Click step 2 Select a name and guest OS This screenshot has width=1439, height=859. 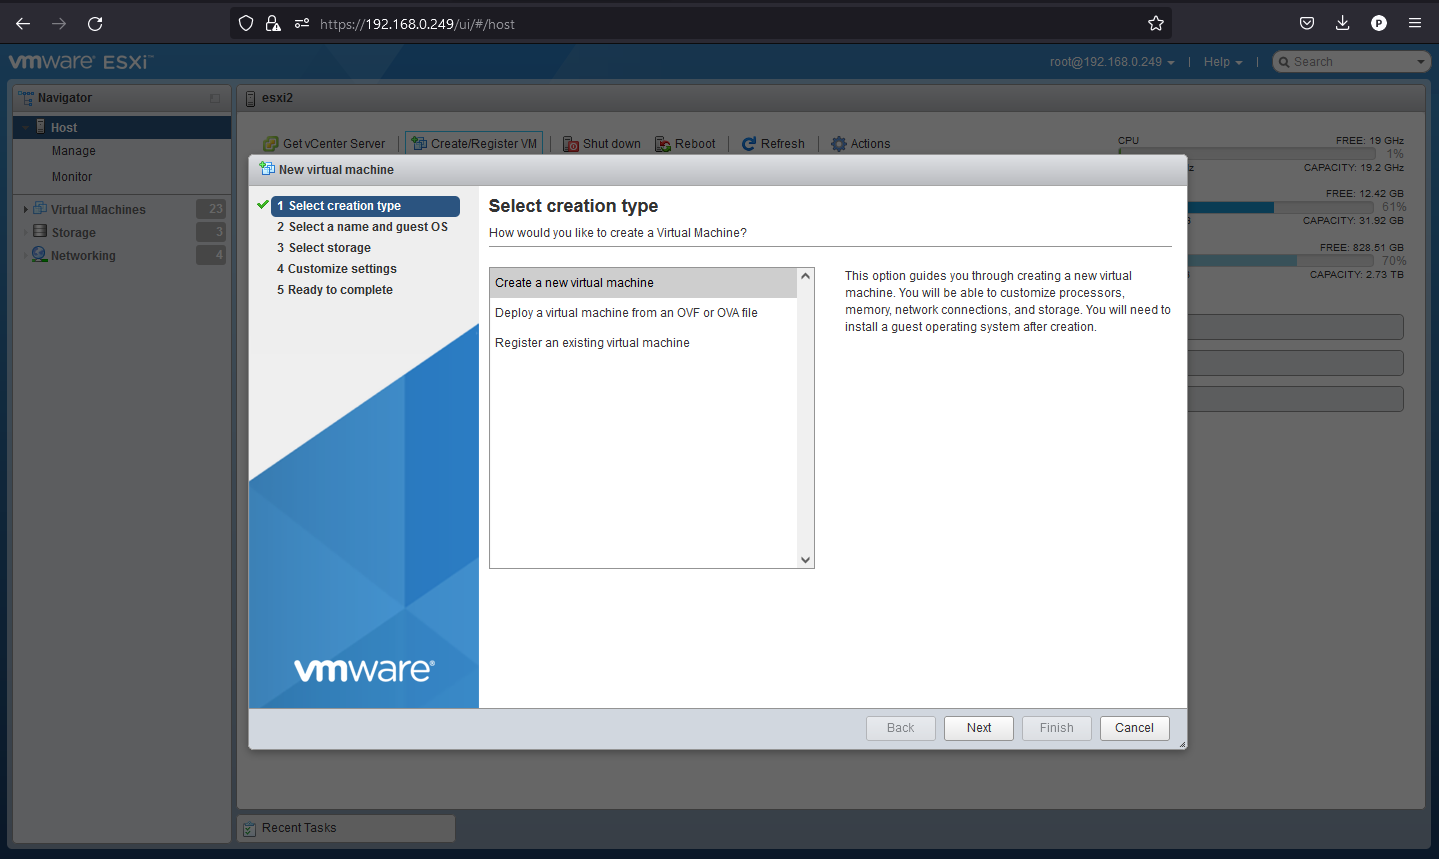click(362, 227)
